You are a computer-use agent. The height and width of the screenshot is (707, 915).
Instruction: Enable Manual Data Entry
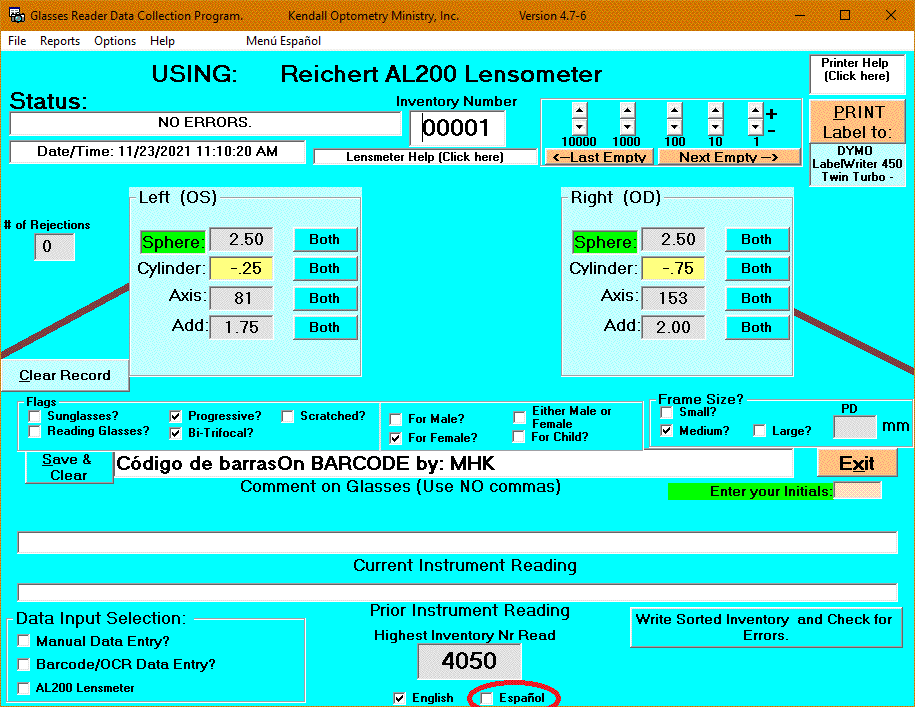(x=24, y=642)
